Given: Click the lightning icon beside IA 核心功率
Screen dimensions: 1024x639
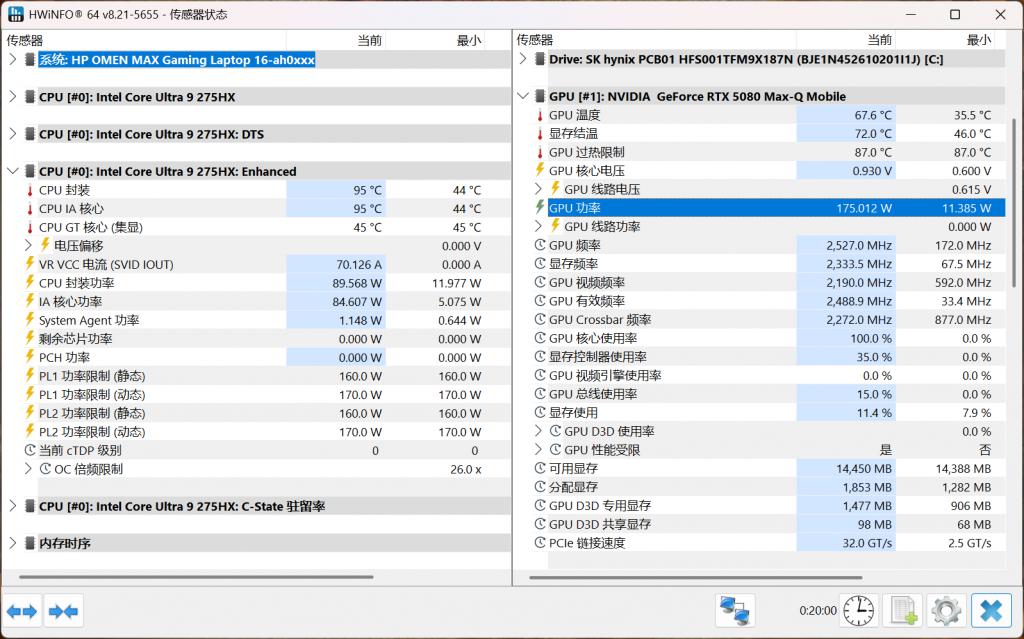Looking at the screenshot, I should tap(29, 301).
